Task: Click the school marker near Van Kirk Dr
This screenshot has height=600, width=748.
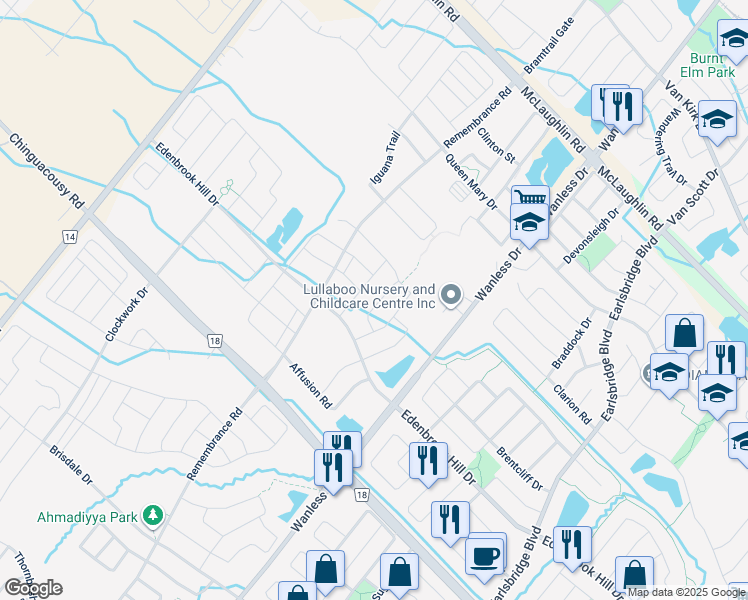Action: pyautogui.click(x=716, y=120)
